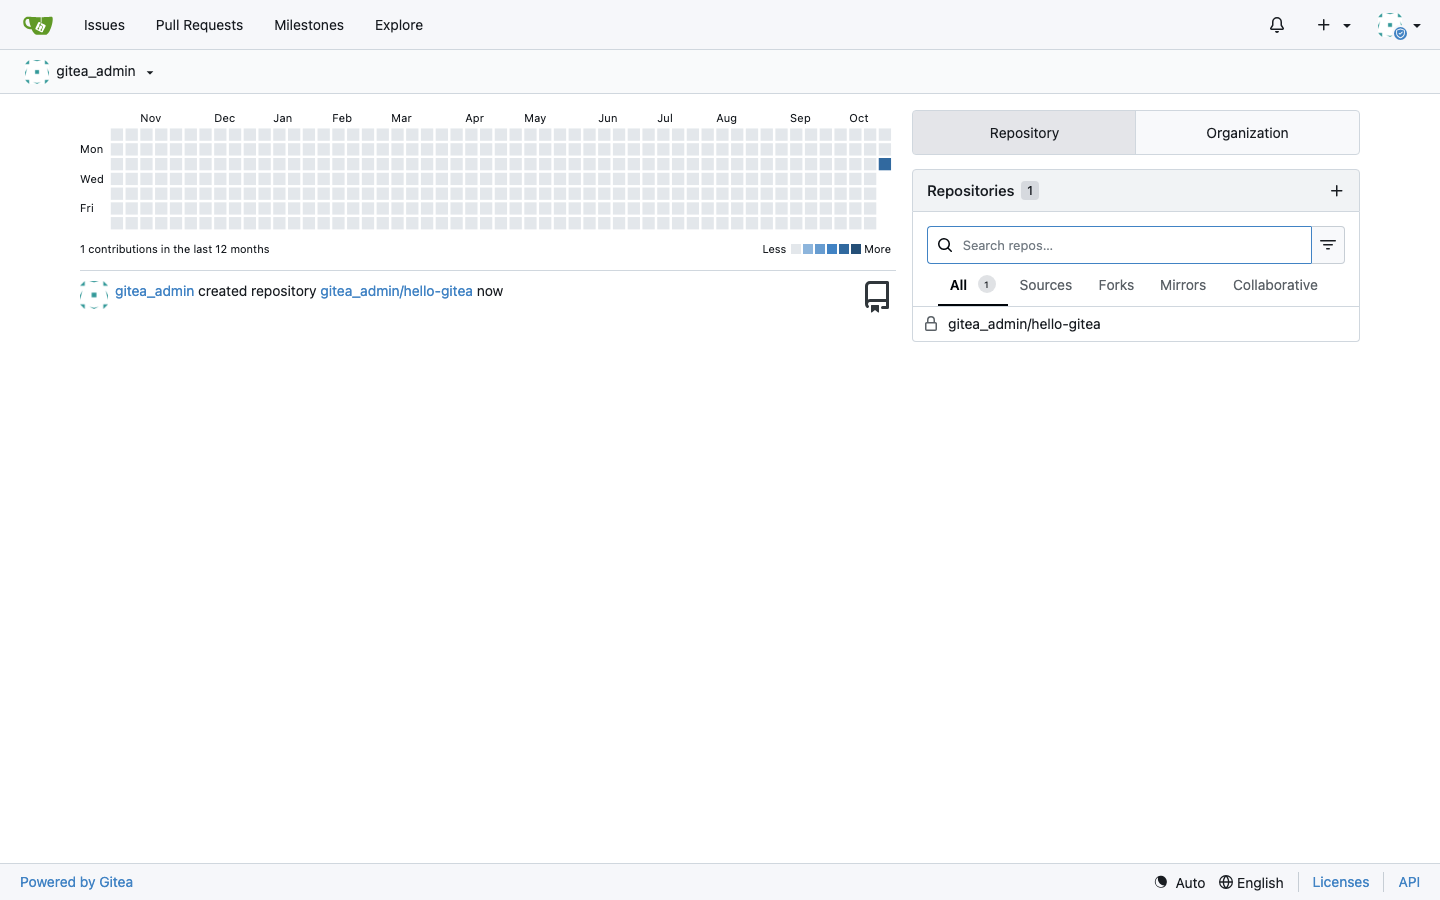Viewport: 1440px width, 900px height.
Task: Open the notifications bell
Action: point(1277,25)
